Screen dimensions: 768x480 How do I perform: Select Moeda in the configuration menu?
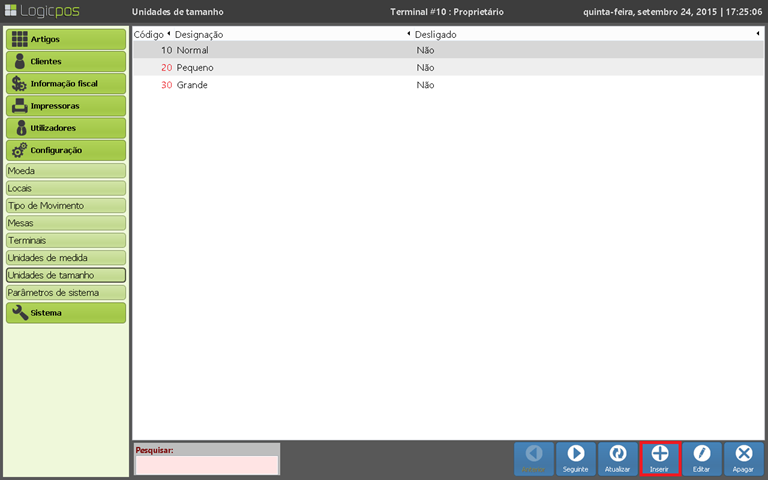[x=66, y=171]
